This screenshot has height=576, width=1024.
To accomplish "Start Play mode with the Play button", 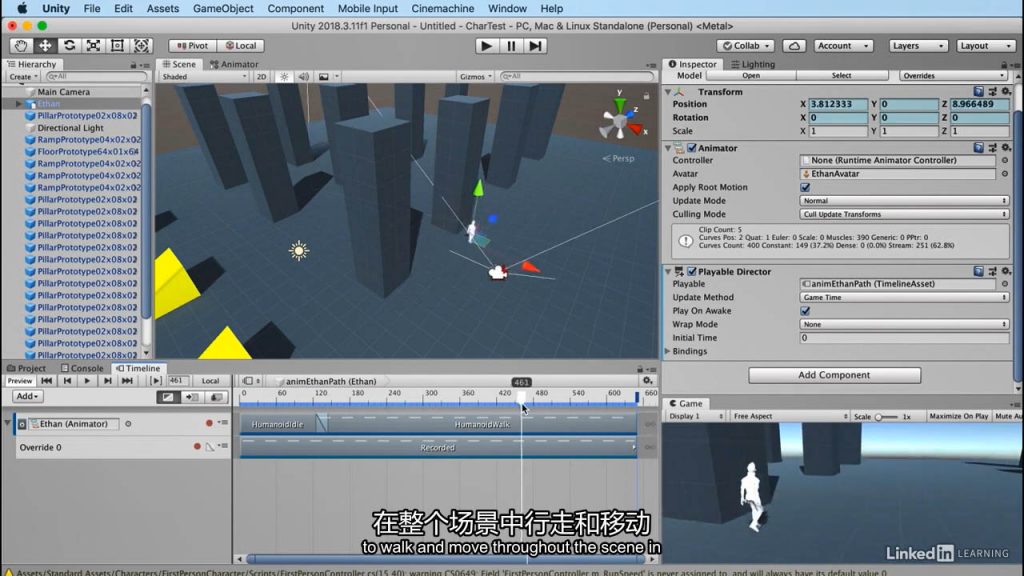I will [486, 46].
